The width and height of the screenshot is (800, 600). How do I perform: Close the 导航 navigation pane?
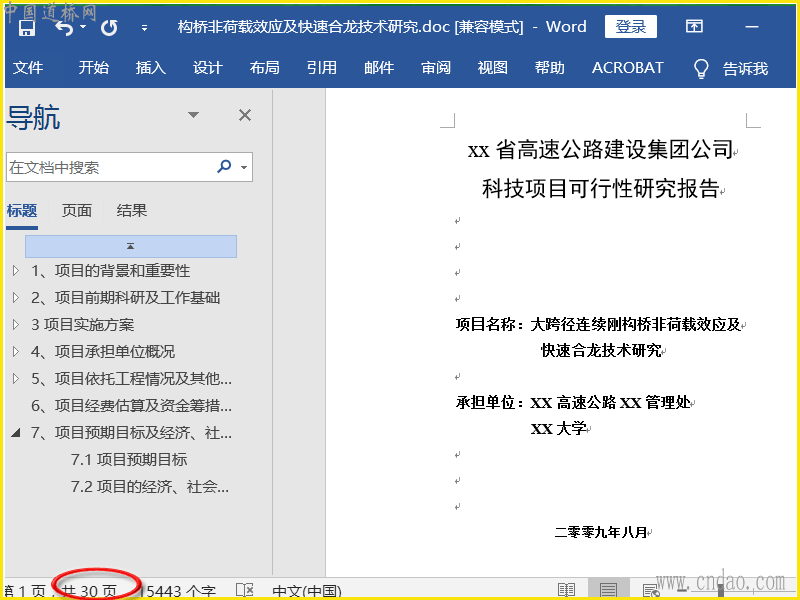[x=245, y=115]
